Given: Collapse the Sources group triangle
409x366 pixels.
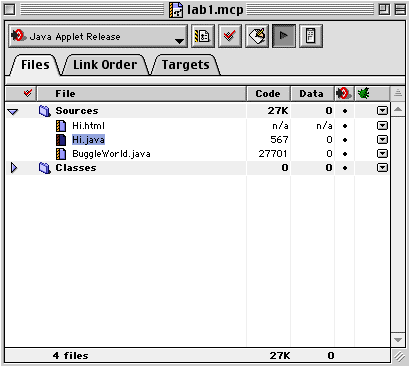Looking at the screenshot, I should (x=13, y=111).
